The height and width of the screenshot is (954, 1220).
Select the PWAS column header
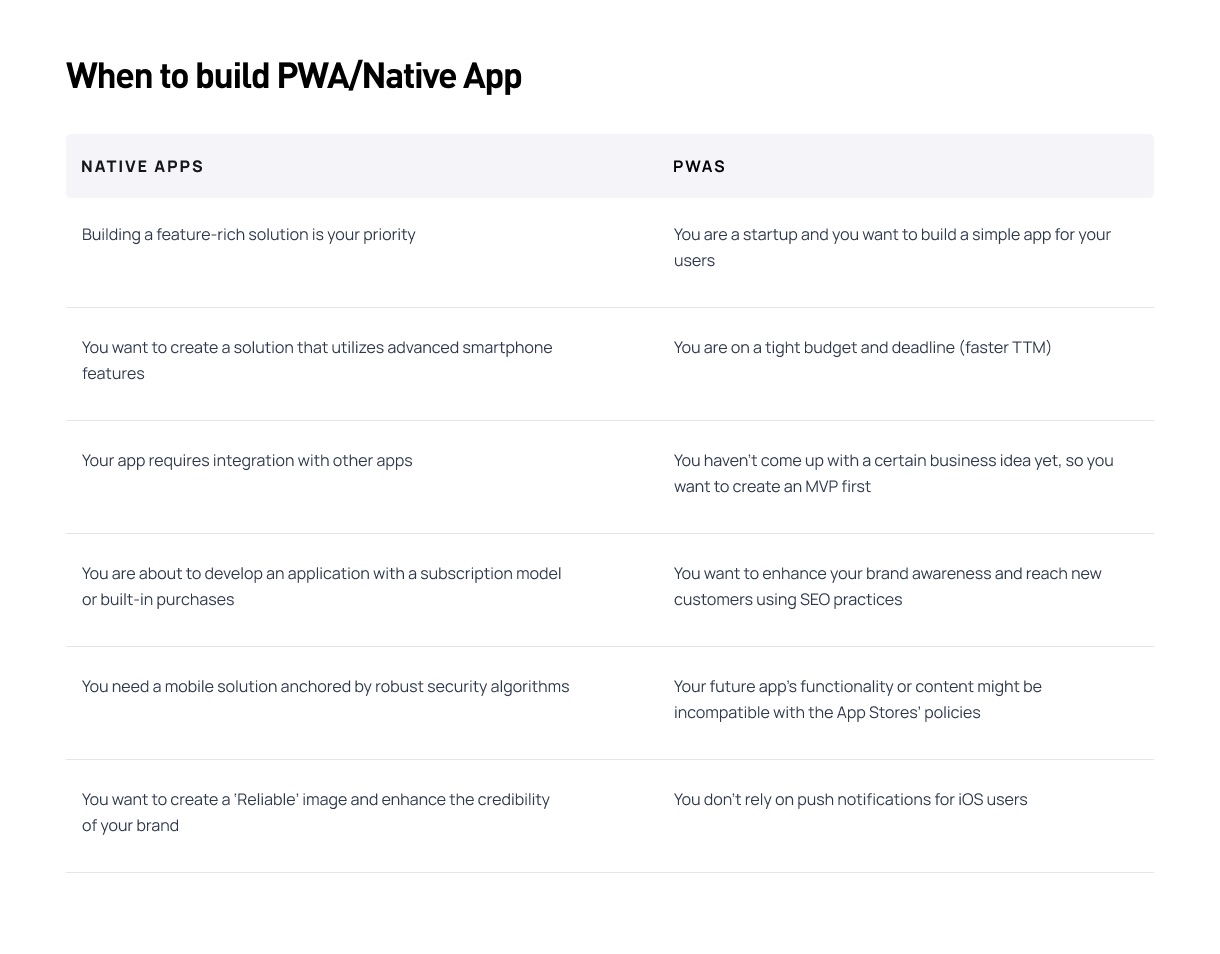click(699, 166)
